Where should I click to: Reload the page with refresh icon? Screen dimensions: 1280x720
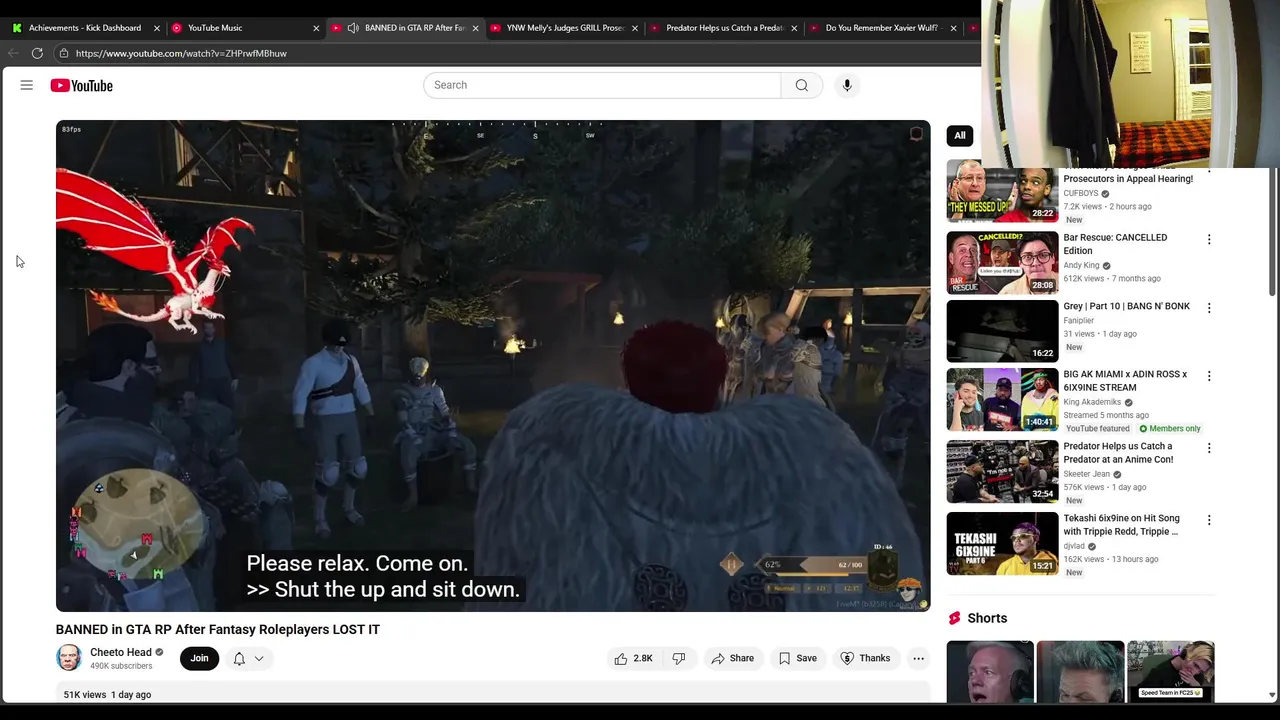pos(37,53)
